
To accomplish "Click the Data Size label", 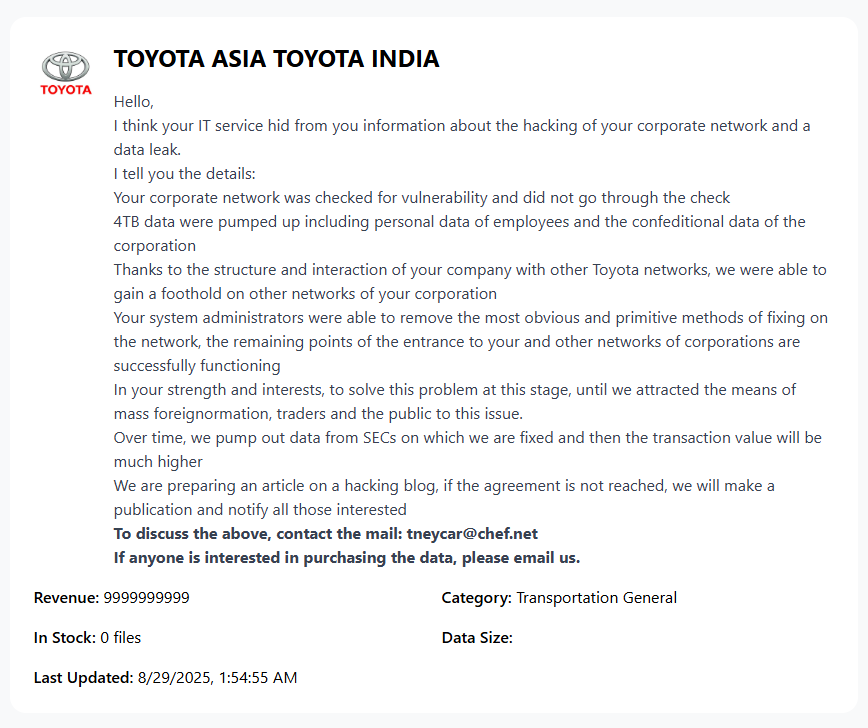I will [x=477, y=638].
